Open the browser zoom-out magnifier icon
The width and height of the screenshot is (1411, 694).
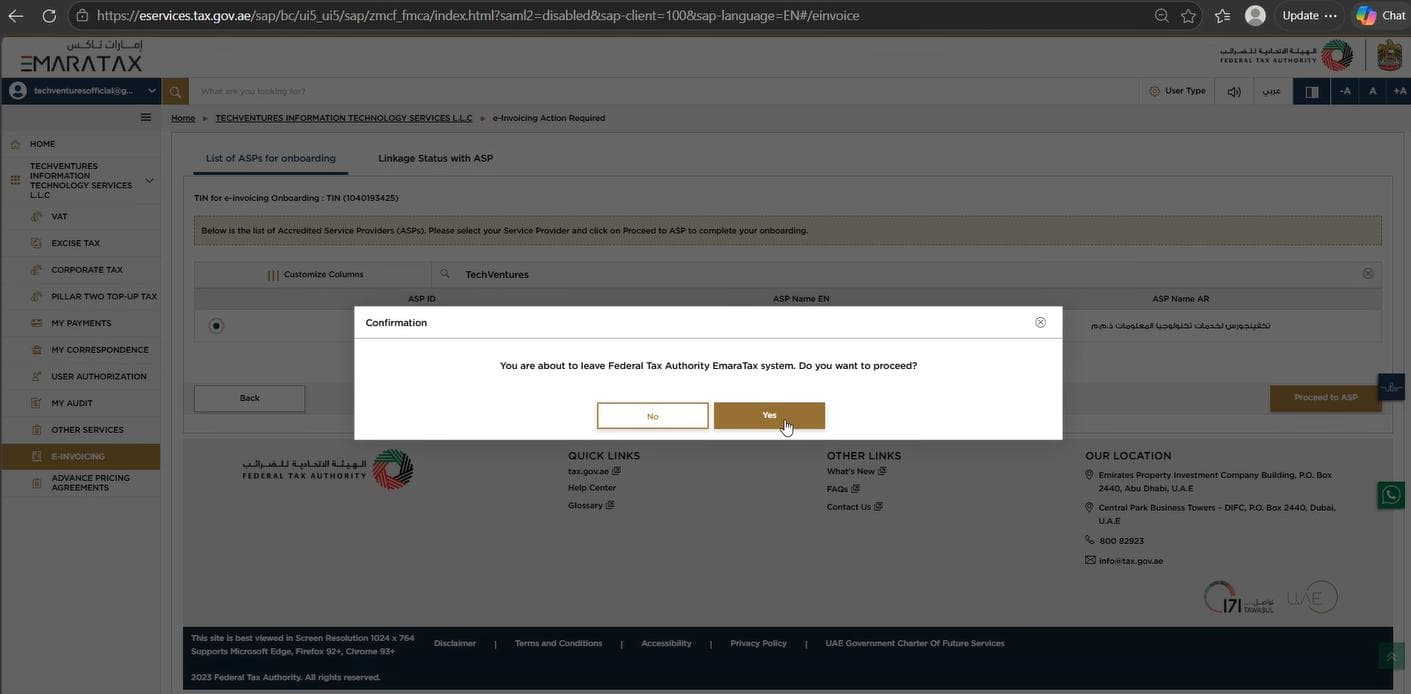pyautogui.click(x=1161, y=16)
